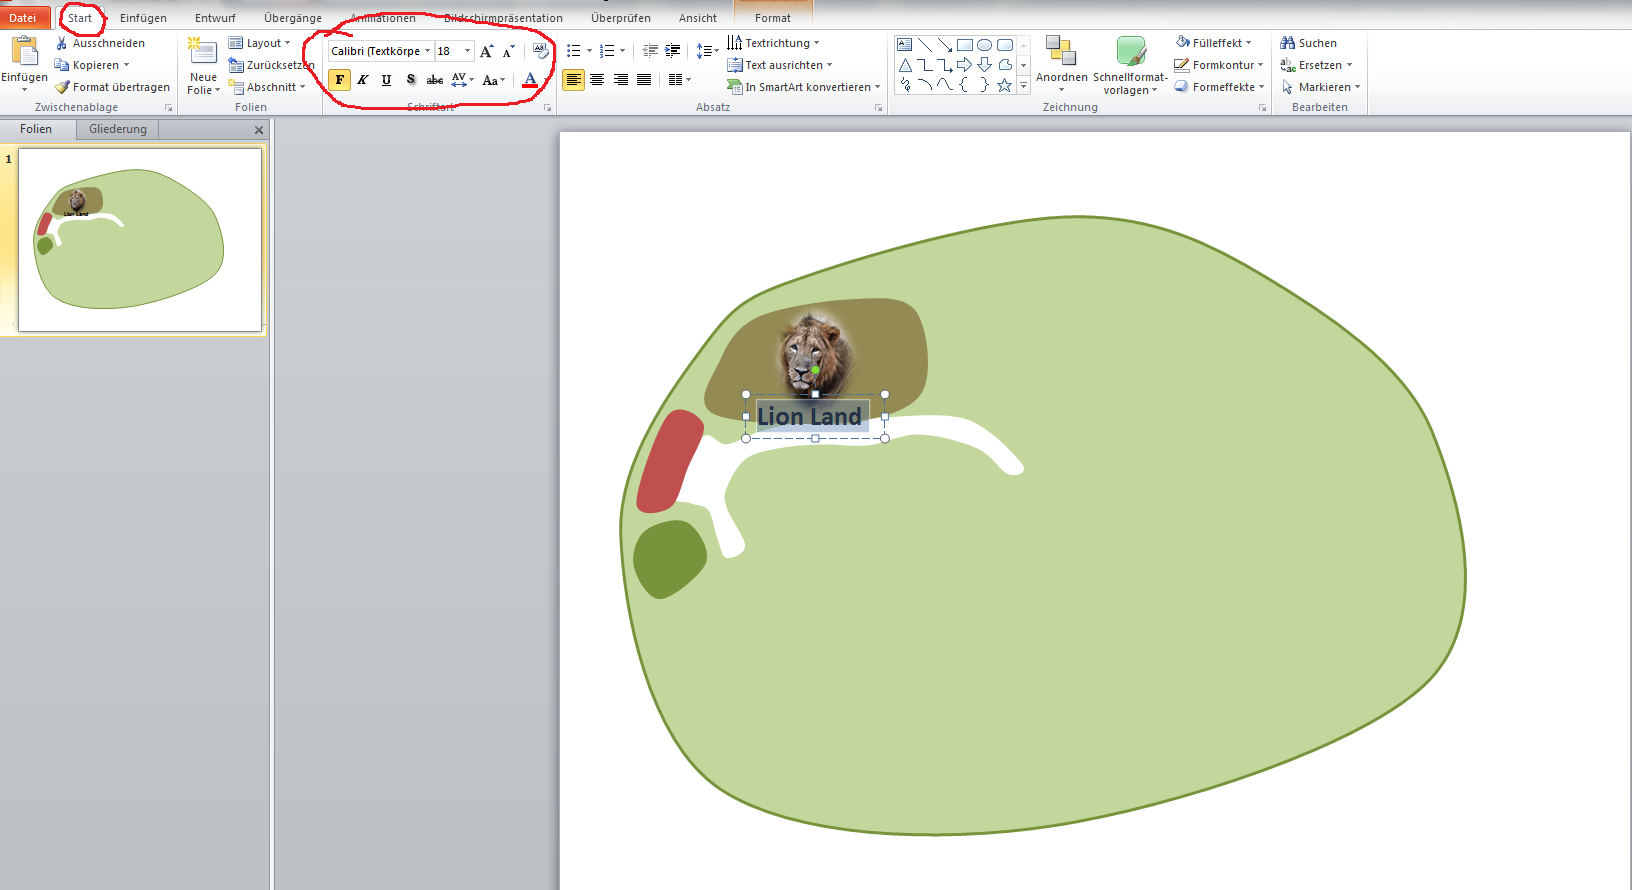Open the font name dropdown Calibri
Screen dimensions: 1632x890
[x=427, y=51]
